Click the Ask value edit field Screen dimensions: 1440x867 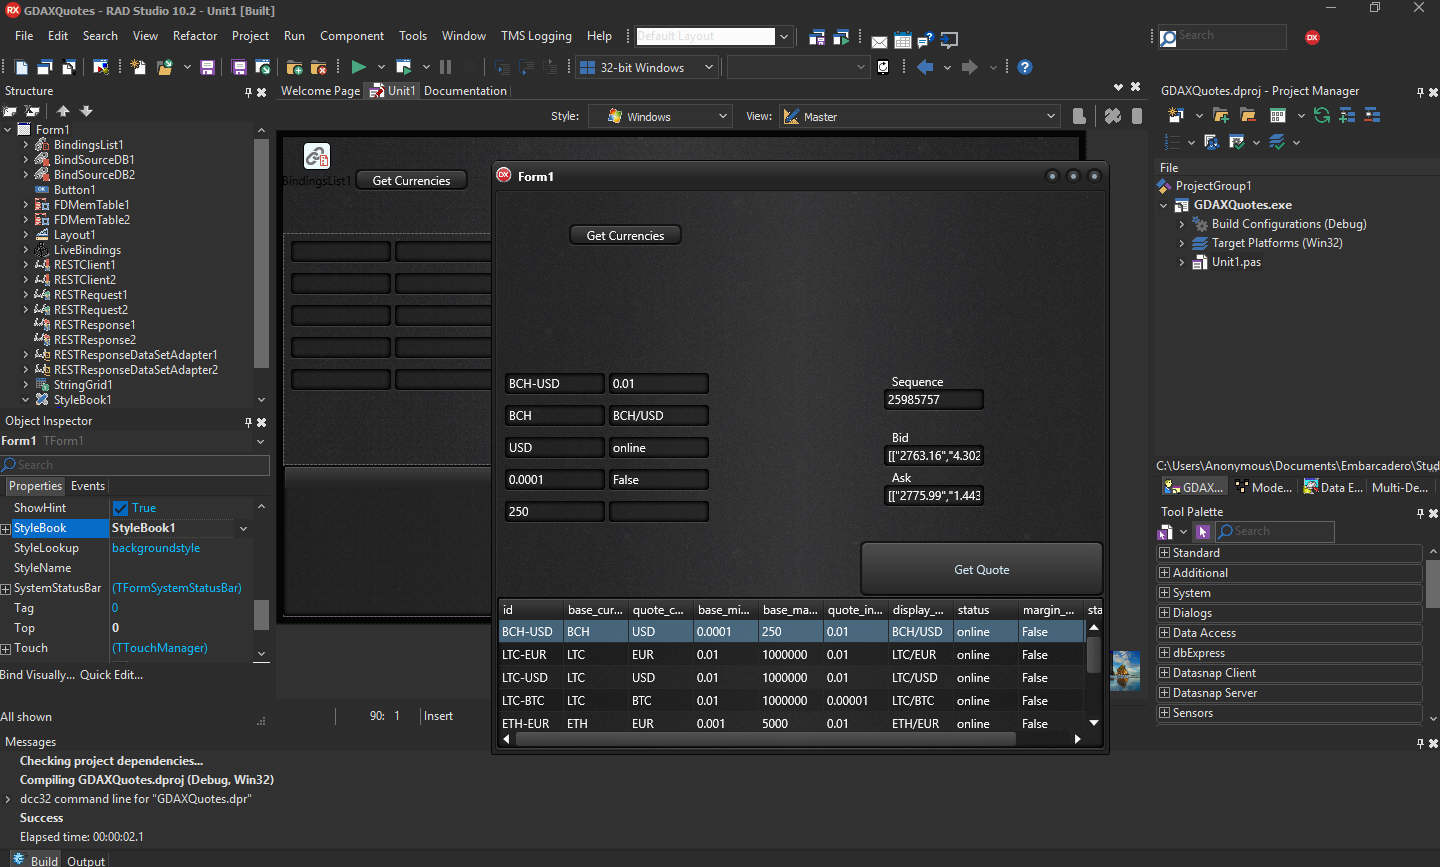coord(934,496)
